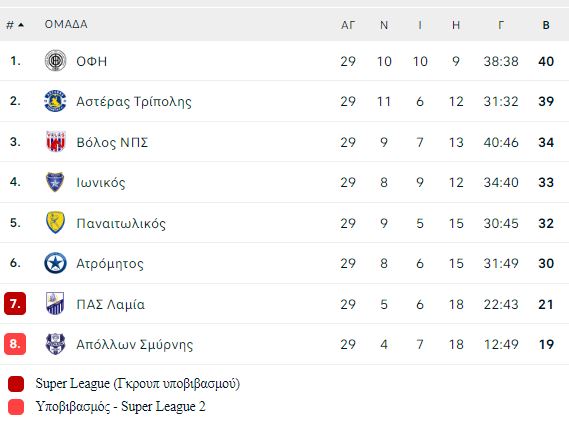Screen dimensions: 569x422
Task: Sort table by points column Β
Action: 546,25
